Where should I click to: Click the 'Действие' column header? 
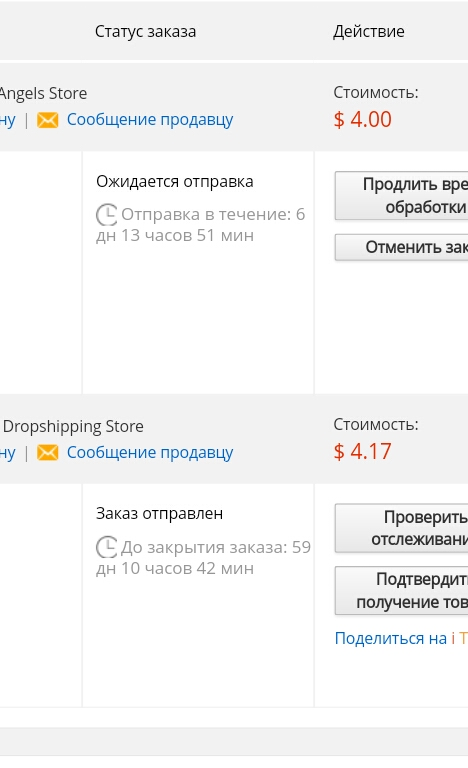[x=369, y=31]
